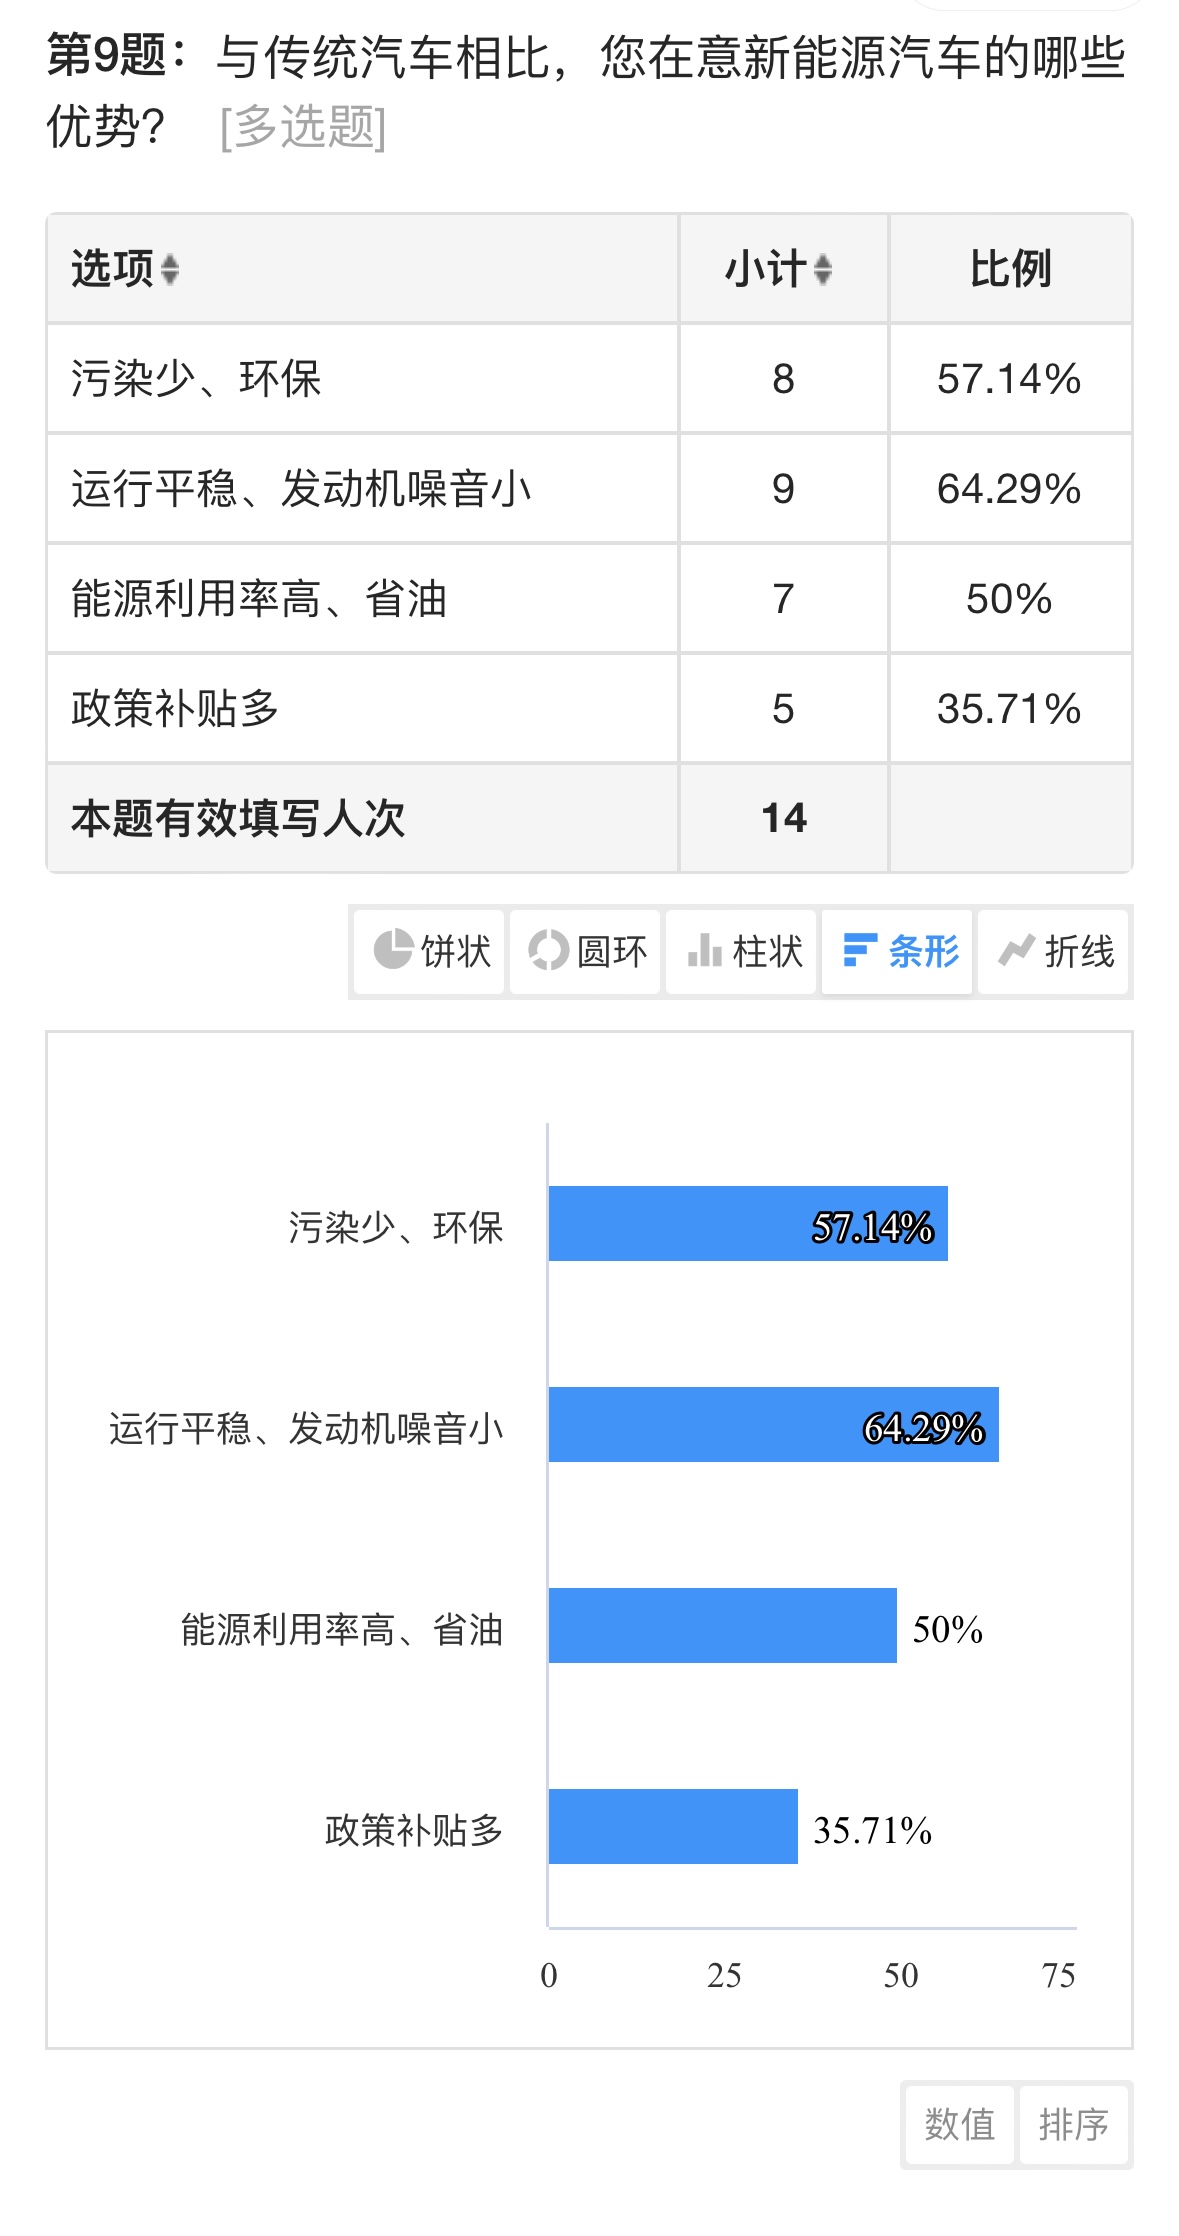The height and width of the screenshot is (2236, 1179).
Task: Switch to the line chart (折线) view
Action: pos(1053,951)
